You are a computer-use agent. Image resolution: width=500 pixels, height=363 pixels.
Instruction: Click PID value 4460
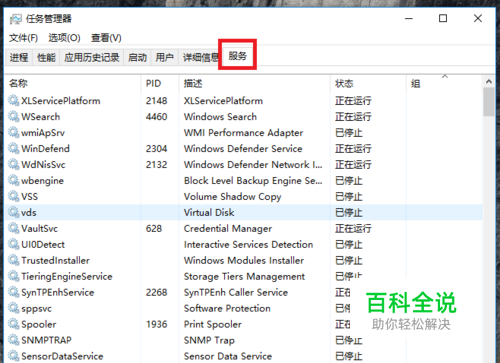click(x=156, y=117)
